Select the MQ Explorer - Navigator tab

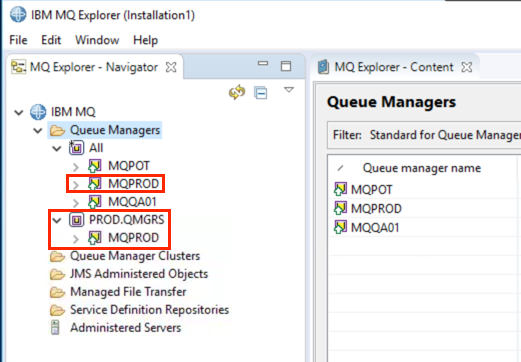point(94,67)
